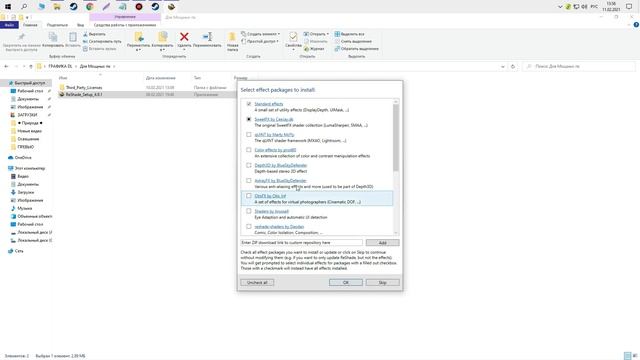Click the refresh button beside address bar

tap(513, 66)
